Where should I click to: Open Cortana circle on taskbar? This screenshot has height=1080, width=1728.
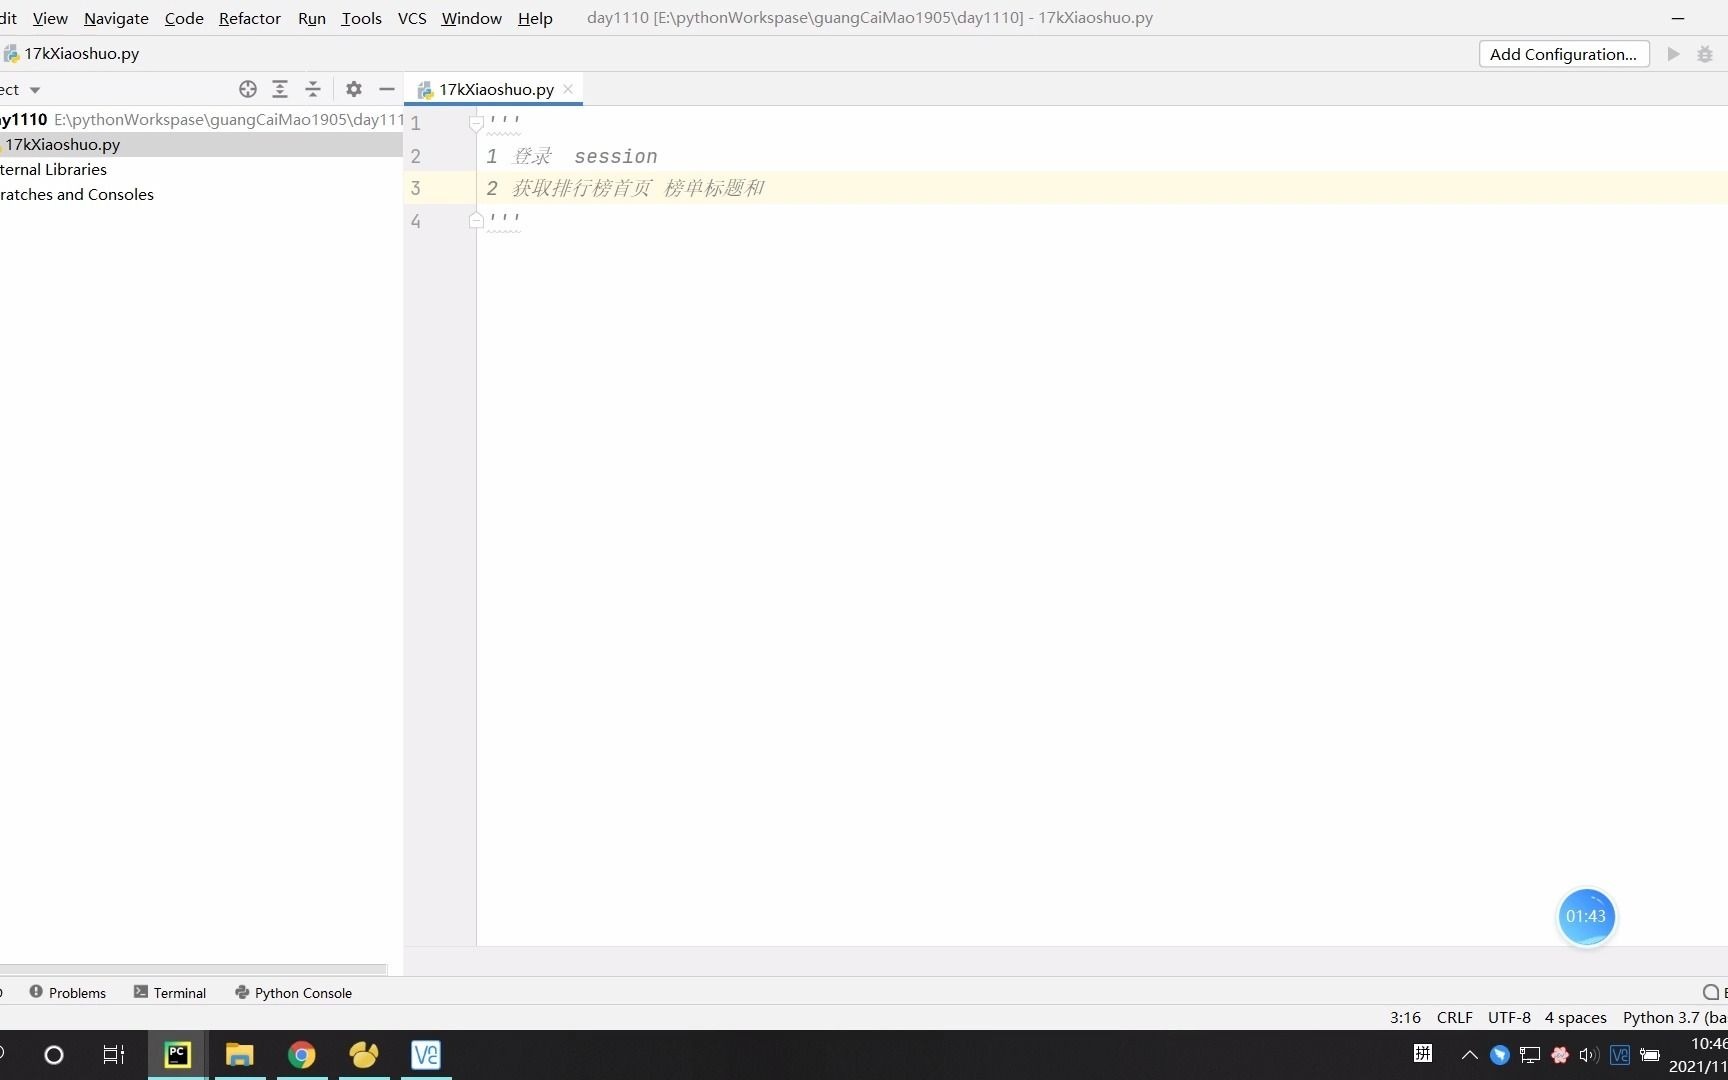54,1055
